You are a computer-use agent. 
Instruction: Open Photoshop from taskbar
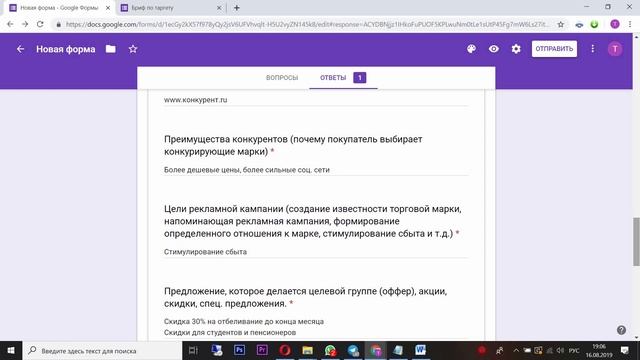[239, 350]
